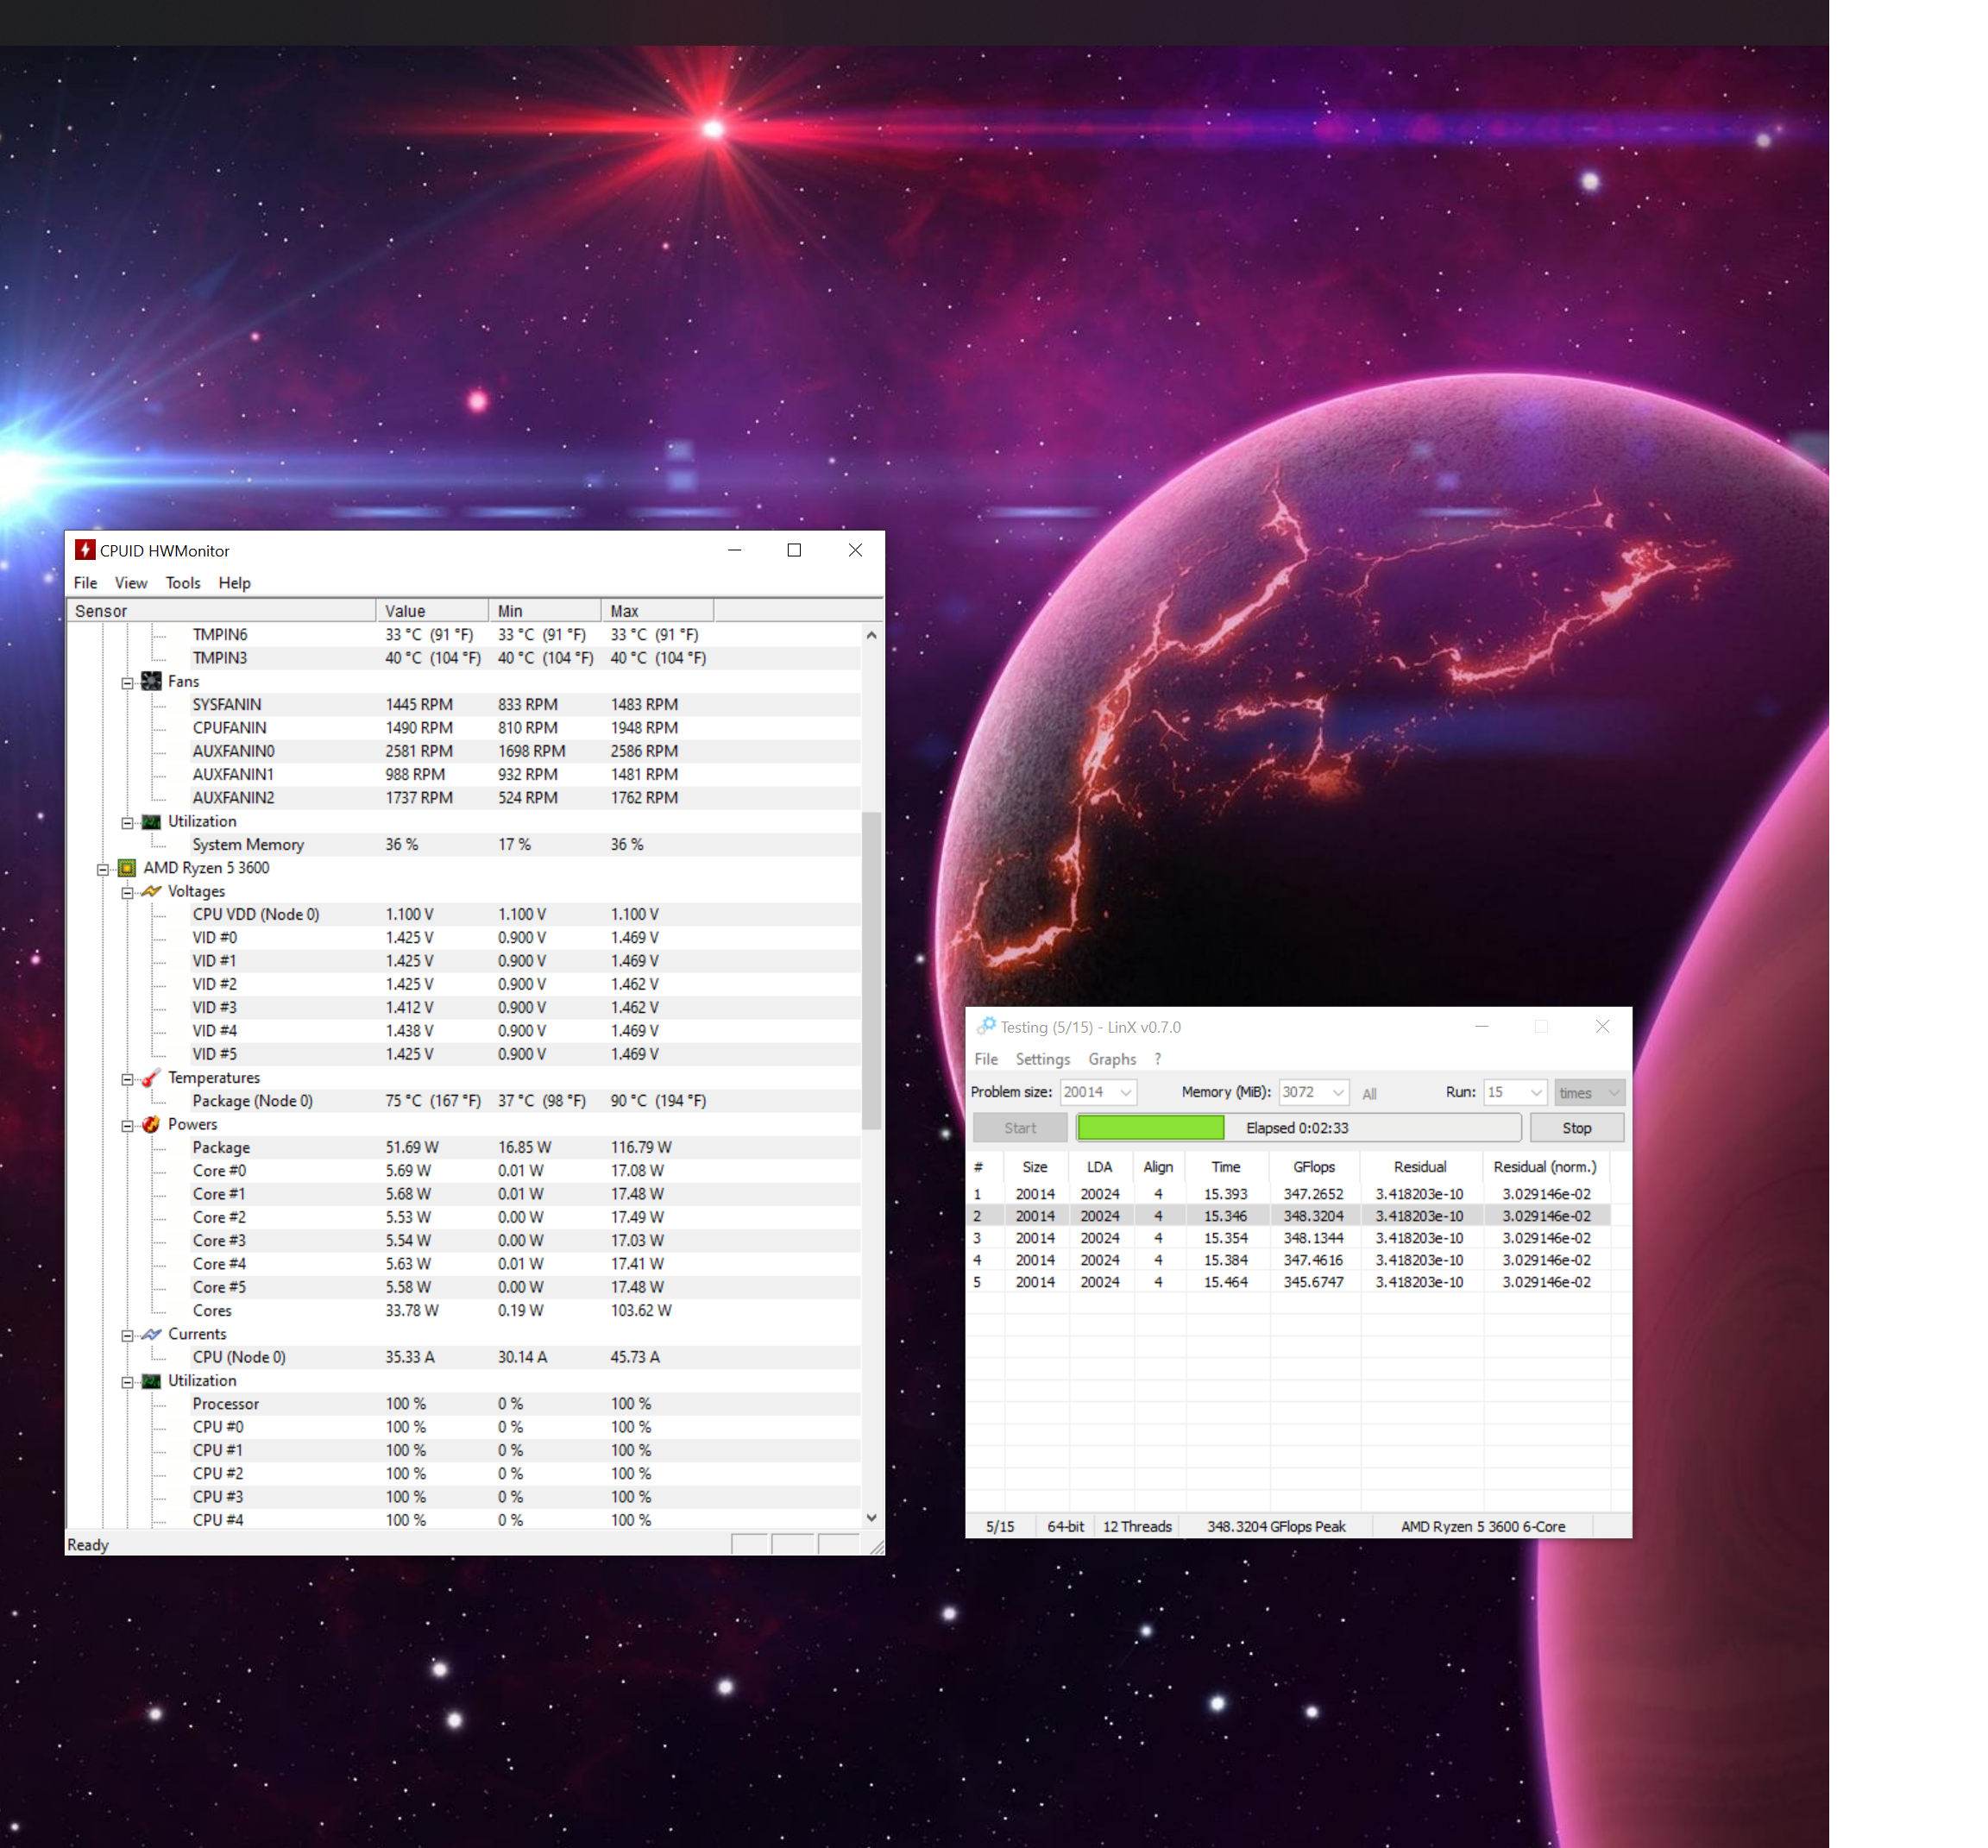Screen dimensions: 1988x1848
Task: Click the All memory button
Action: [1369, 1094]
